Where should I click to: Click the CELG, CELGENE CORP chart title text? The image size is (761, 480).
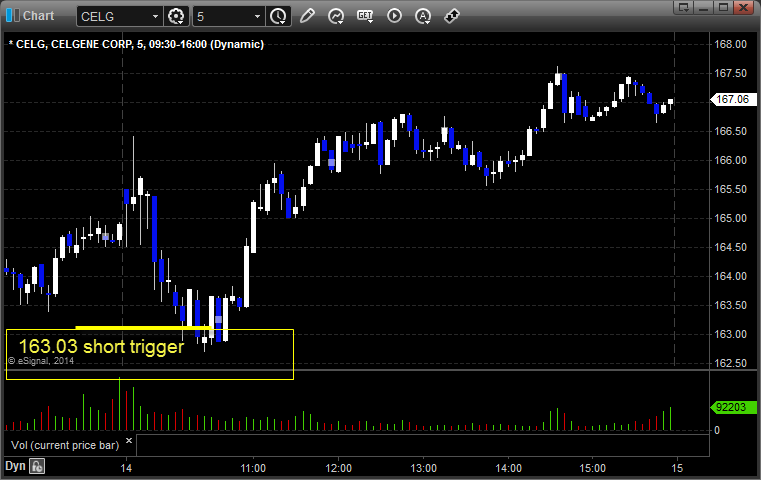pos(136,44)
